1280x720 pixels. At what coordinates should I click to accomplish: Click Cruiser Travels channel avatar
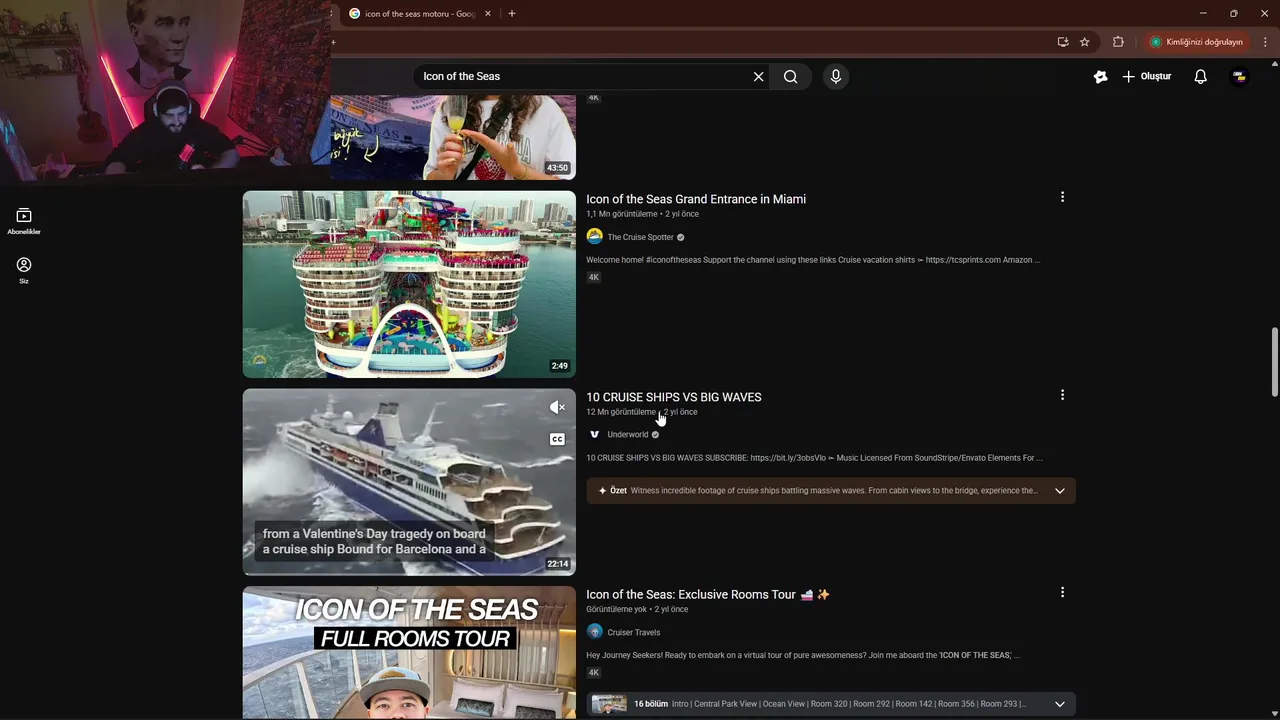click(x=595, y=632)
